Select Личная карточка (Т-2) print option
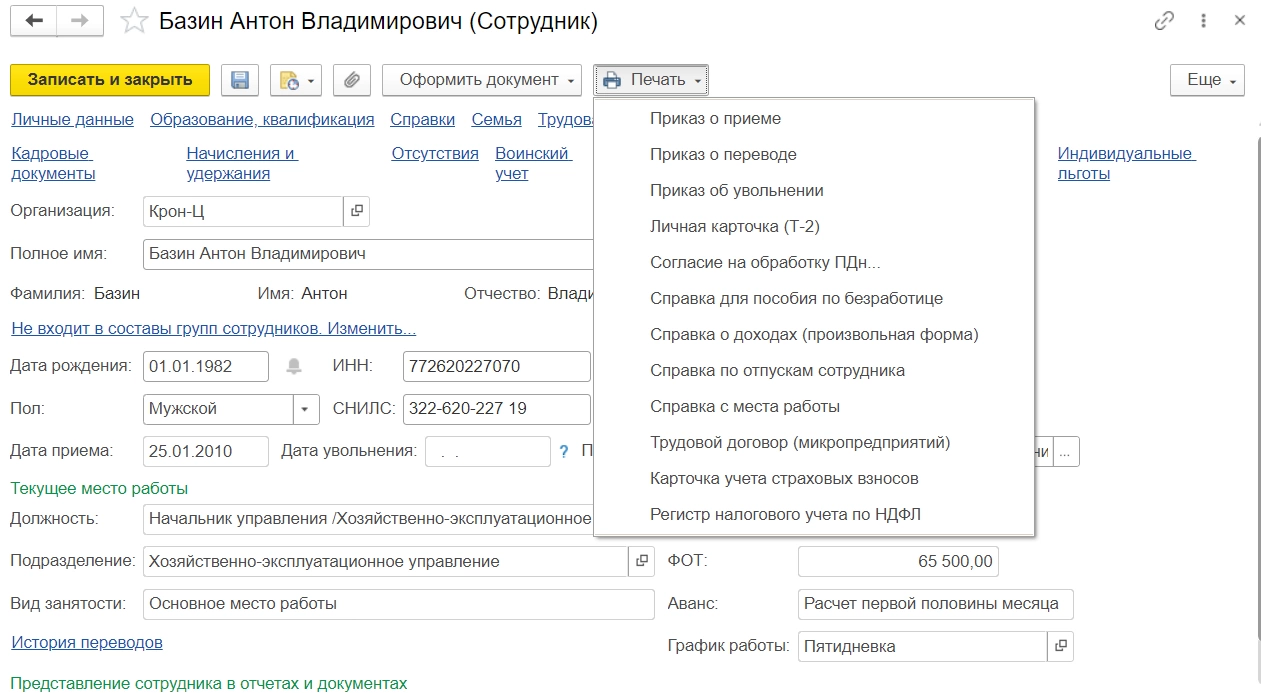This screenshot has width=1261, height=693. click(734, 226)
